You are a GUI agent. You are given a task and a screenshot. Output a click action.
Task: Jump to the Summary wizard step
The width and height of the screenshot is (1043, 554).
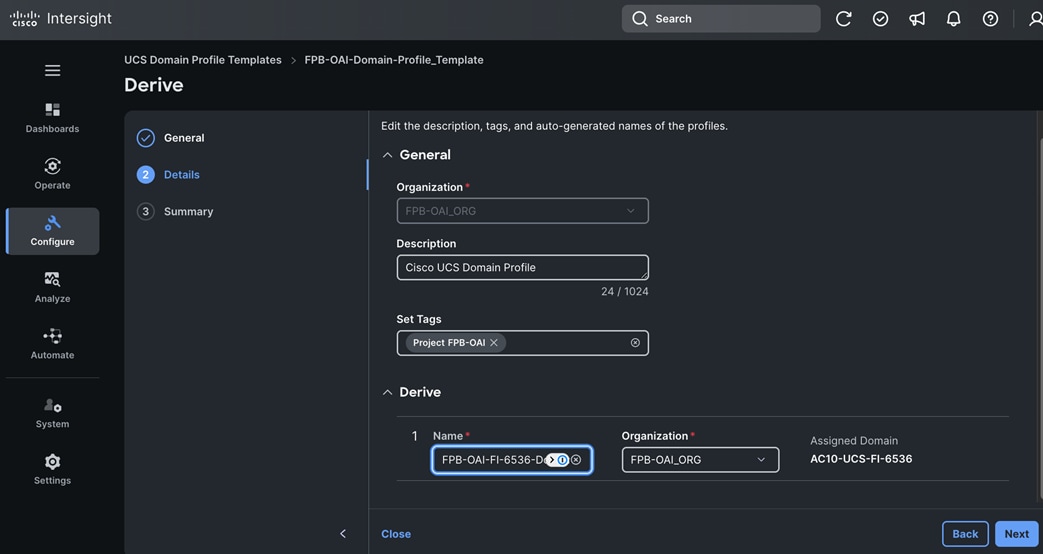(175, 211)
